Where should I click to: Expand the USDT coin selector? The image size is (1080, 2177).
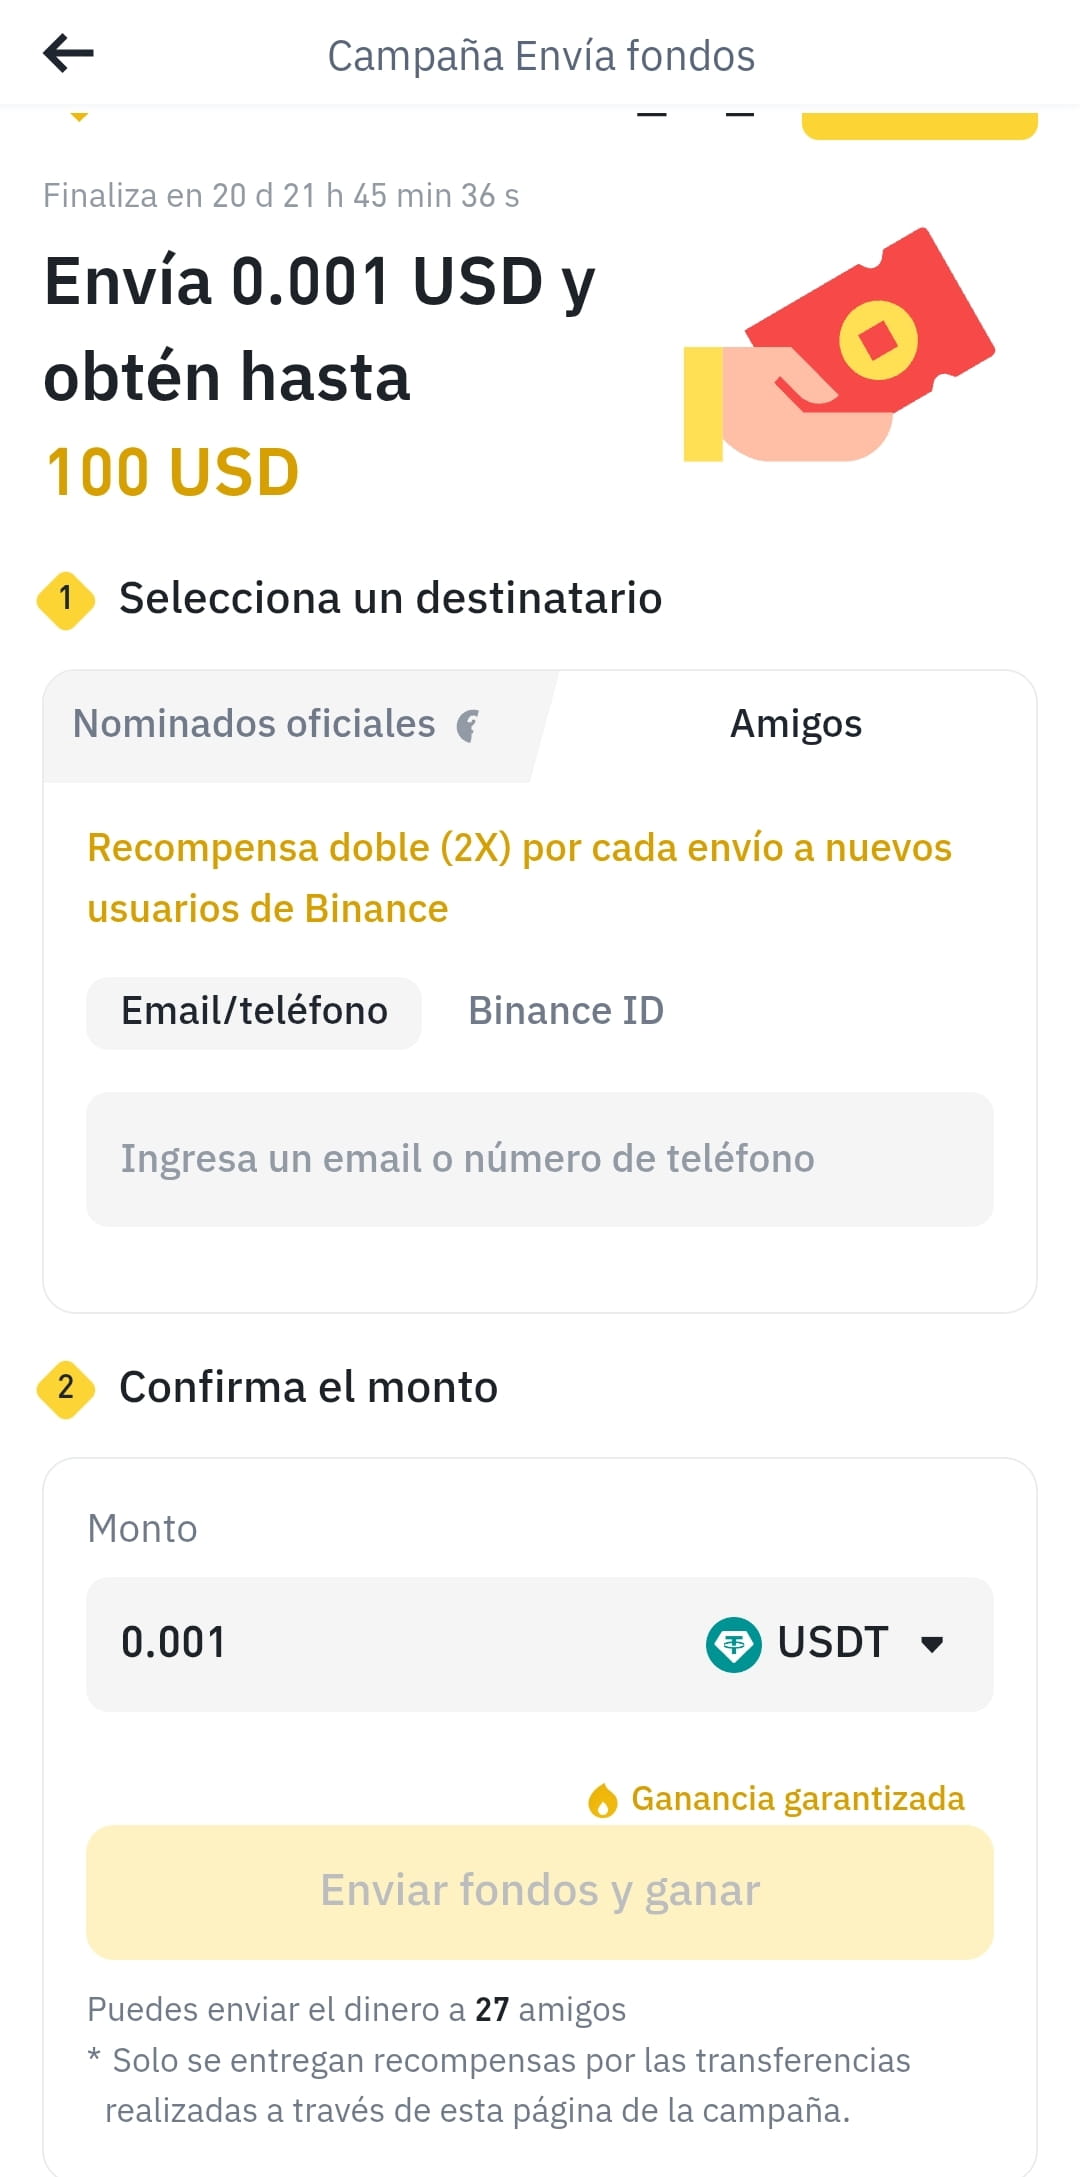(x=825, y=1644)
